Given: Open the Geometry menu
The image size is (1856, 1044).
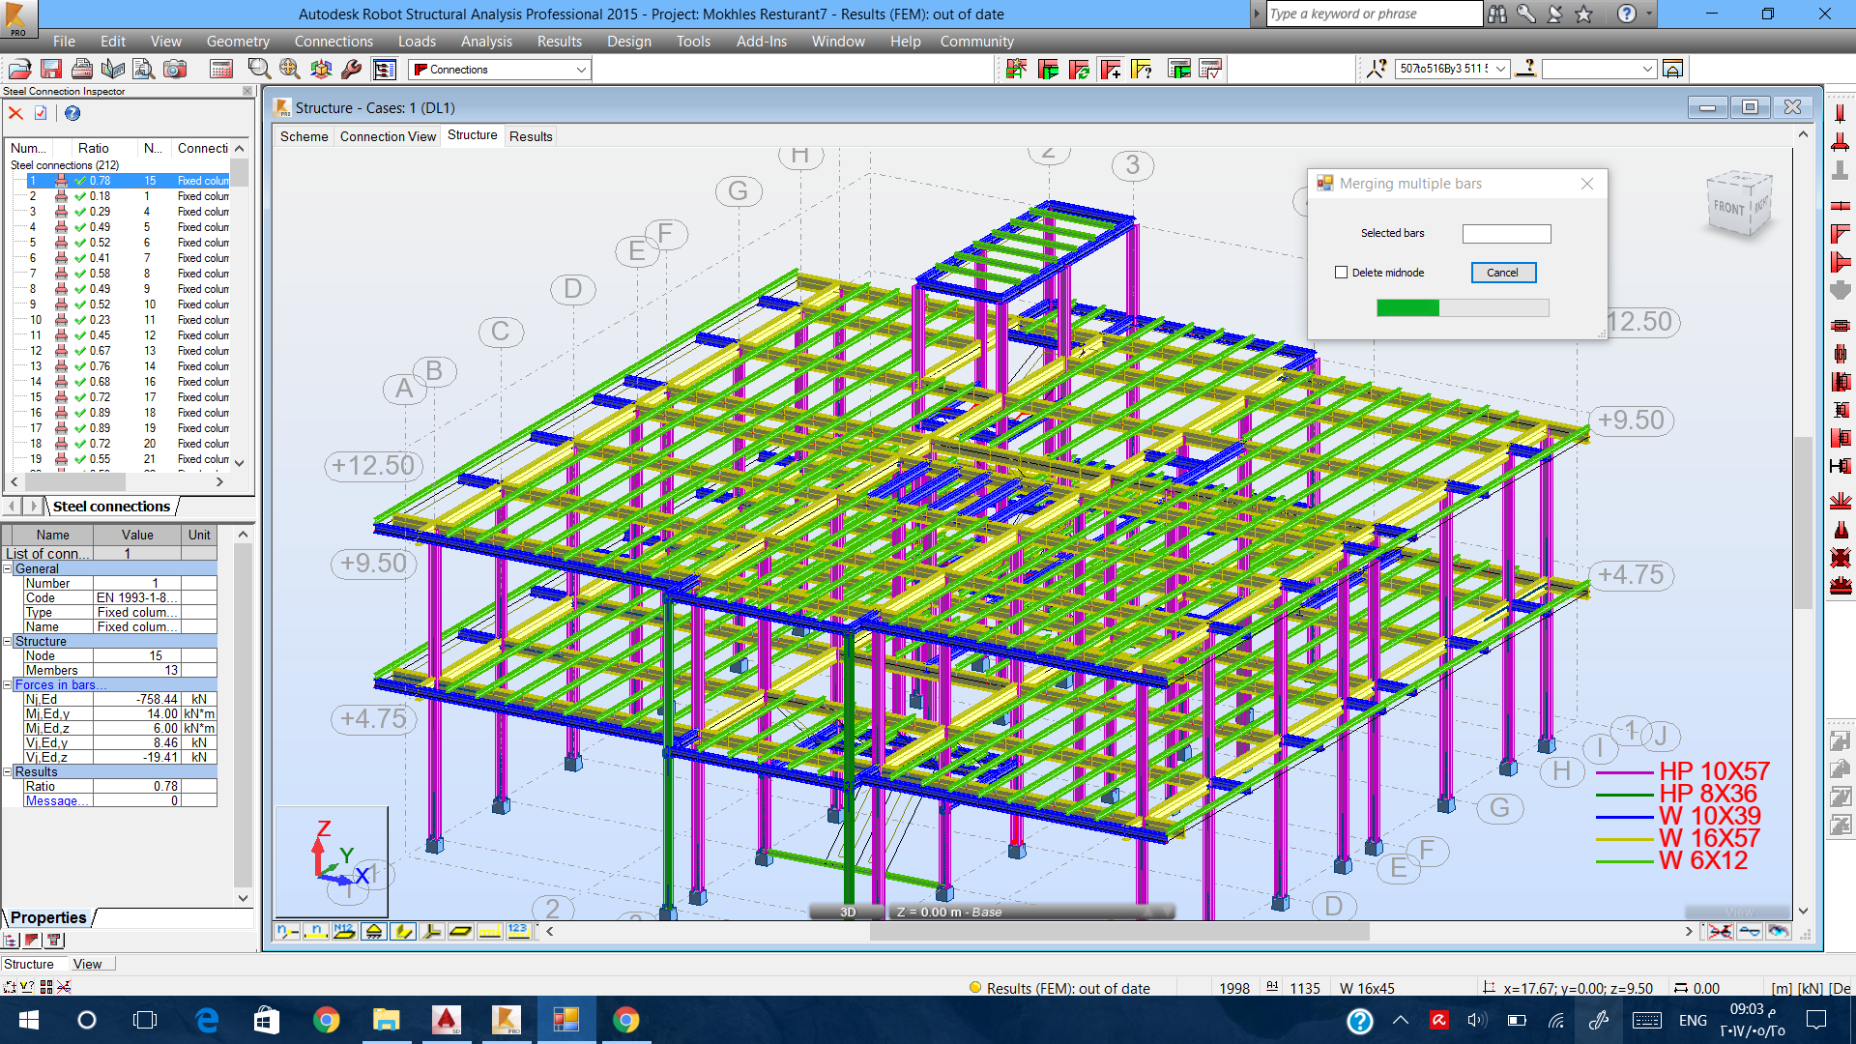Looking at the screenshot, I should click(238, 41).
